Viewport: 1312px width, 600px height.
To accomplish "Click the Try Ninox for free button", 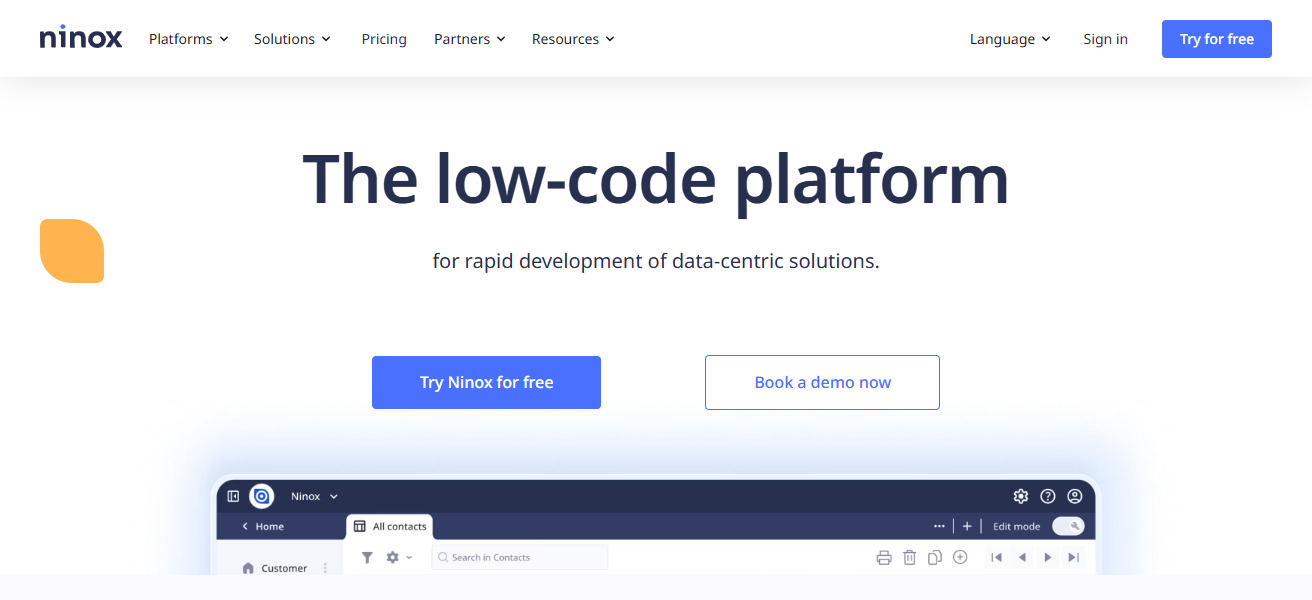I will coord(486,382).
